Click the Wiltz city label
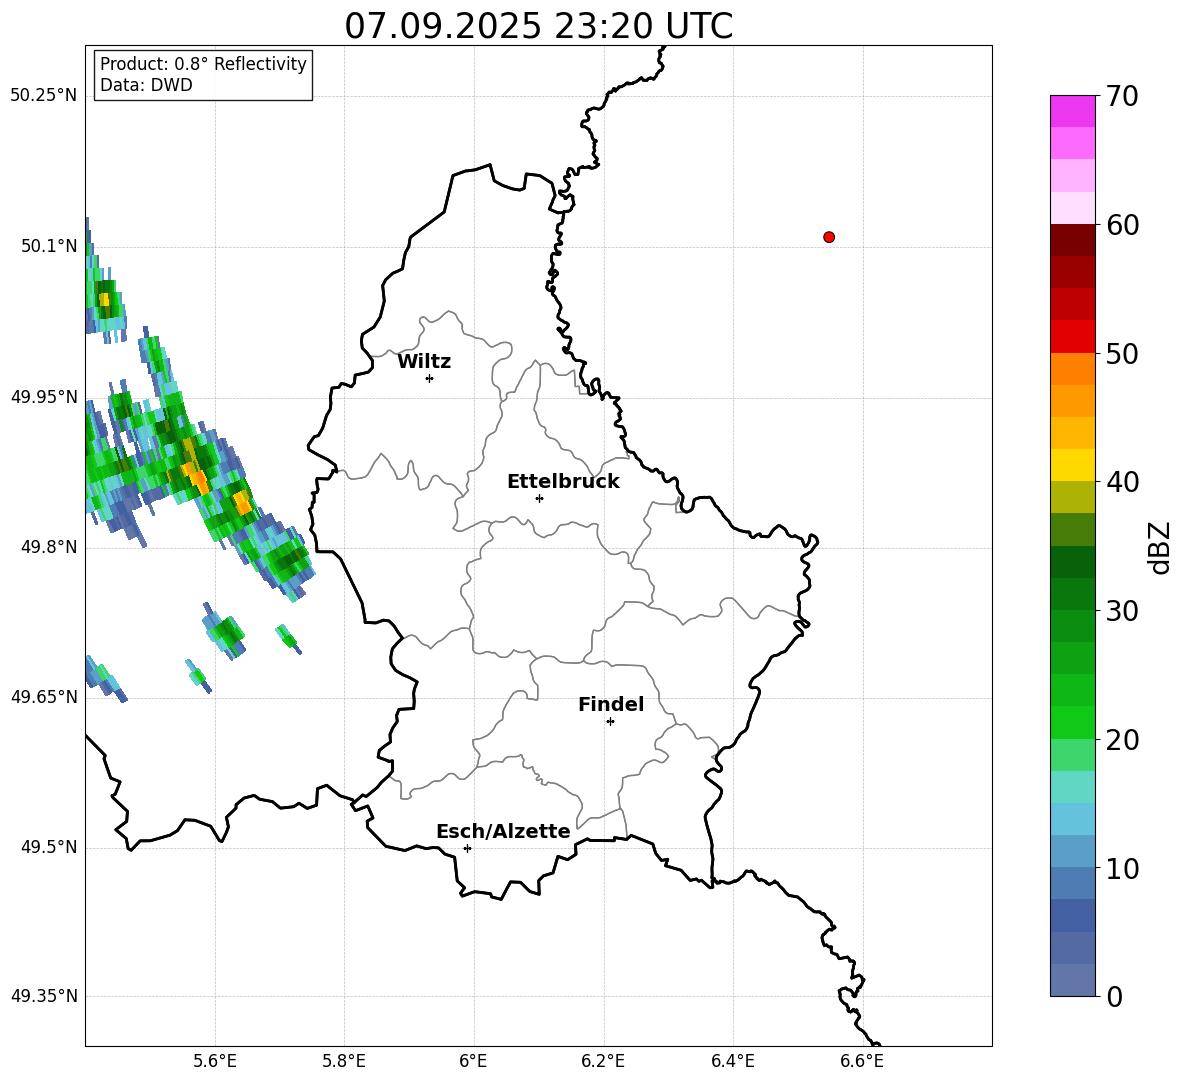 [x=424, y=362]
